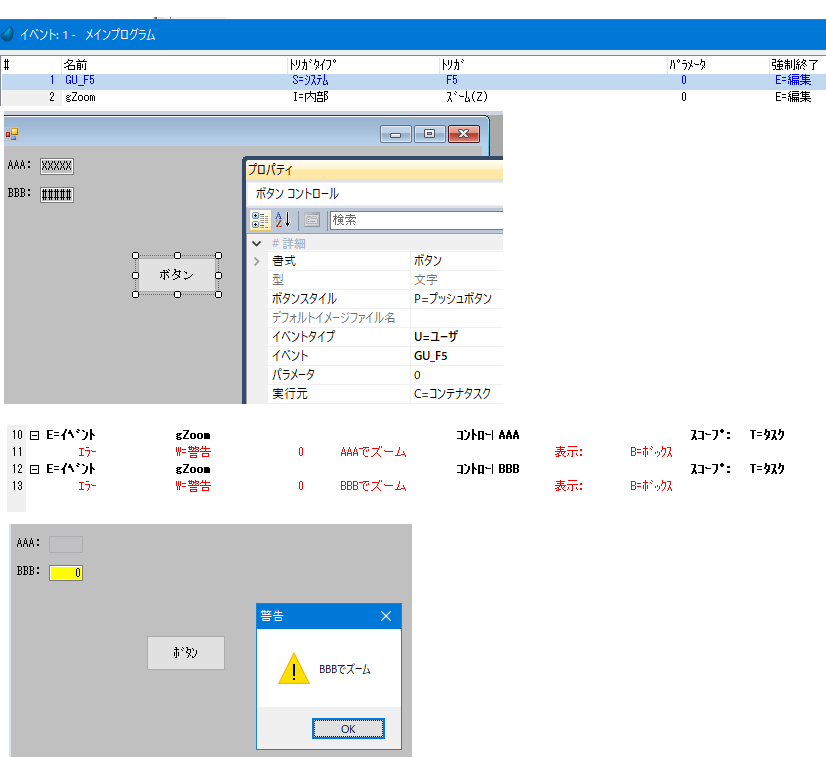Maximize the form designer window
The image size is (826, 758).
click(x=430, y=133)
